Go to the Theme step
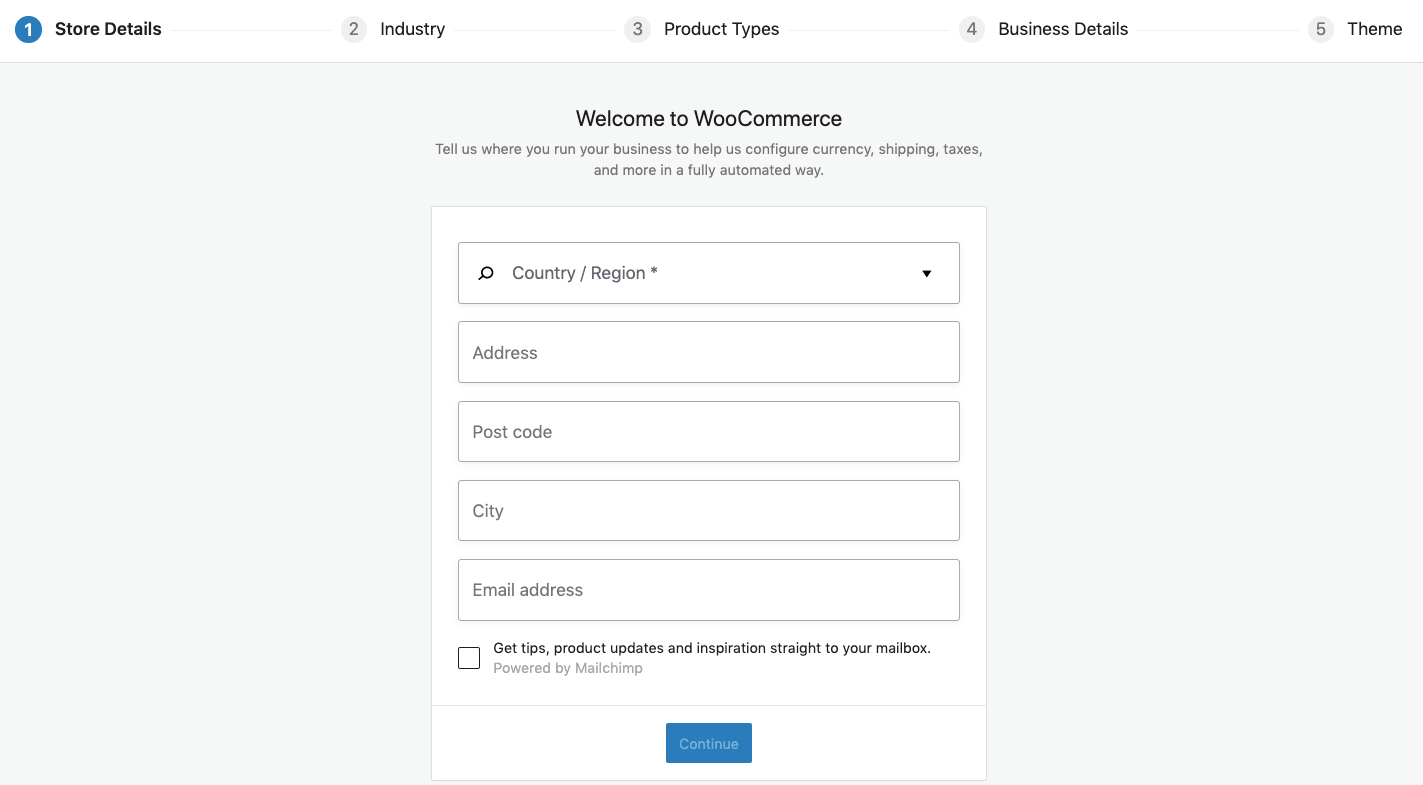The width and height of the screenshot is (1423, 785). (1374, 29)
